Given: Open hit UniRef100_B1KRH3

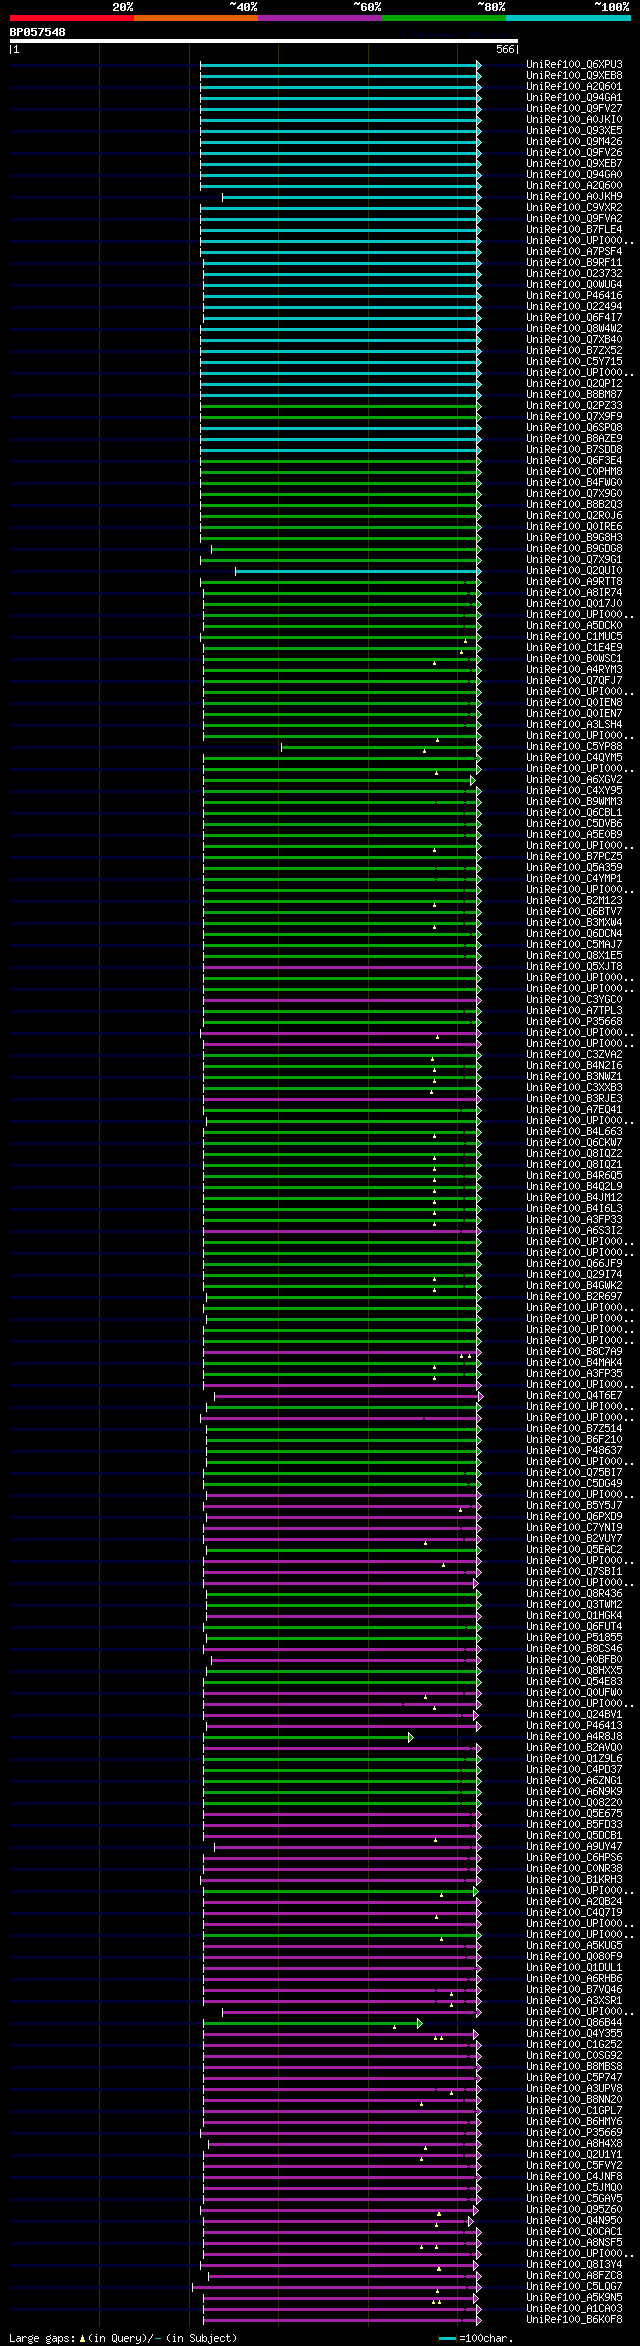Looking at the screenshot, I should [x=574, y=1879].
